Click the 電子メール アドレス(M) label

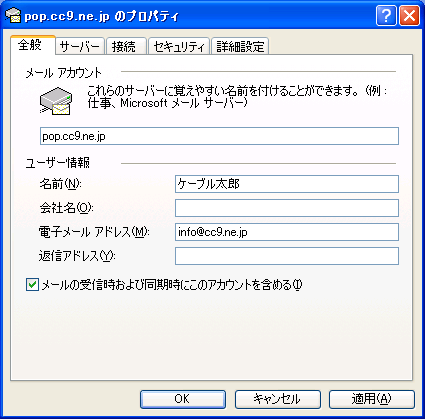click(94, 232)
